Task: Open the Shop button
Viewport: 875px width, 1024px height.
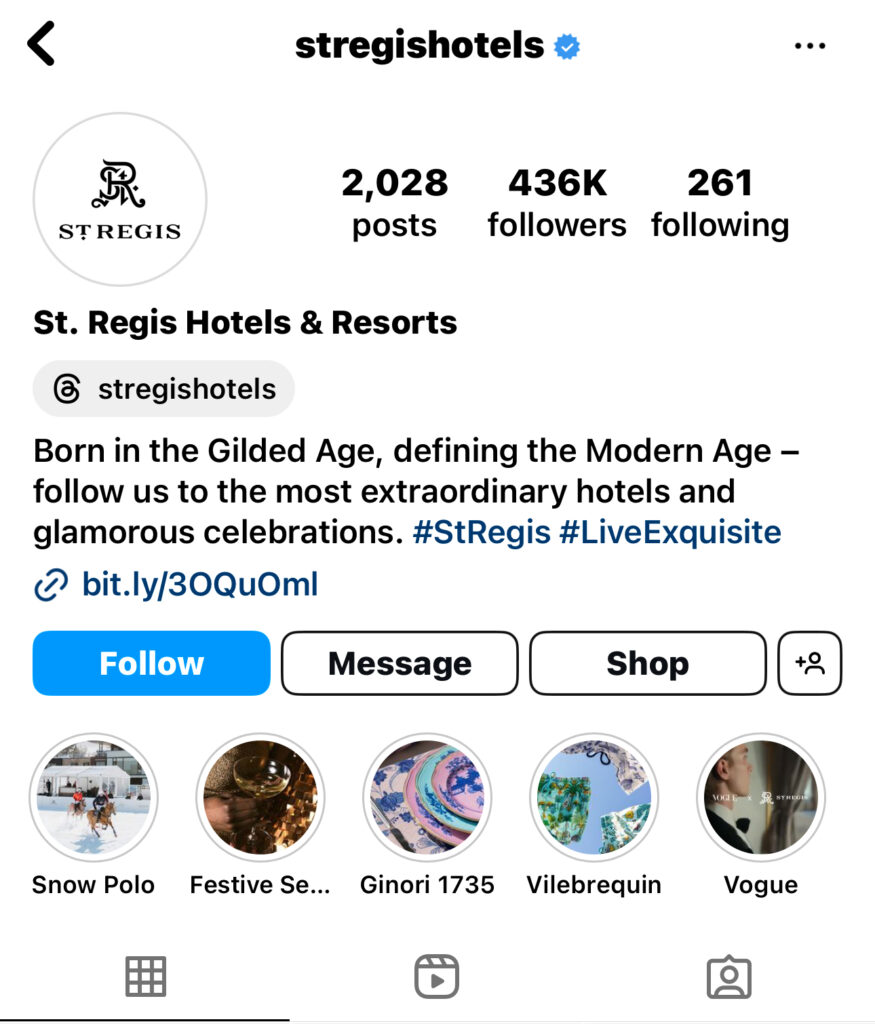Action: point(648,663)
